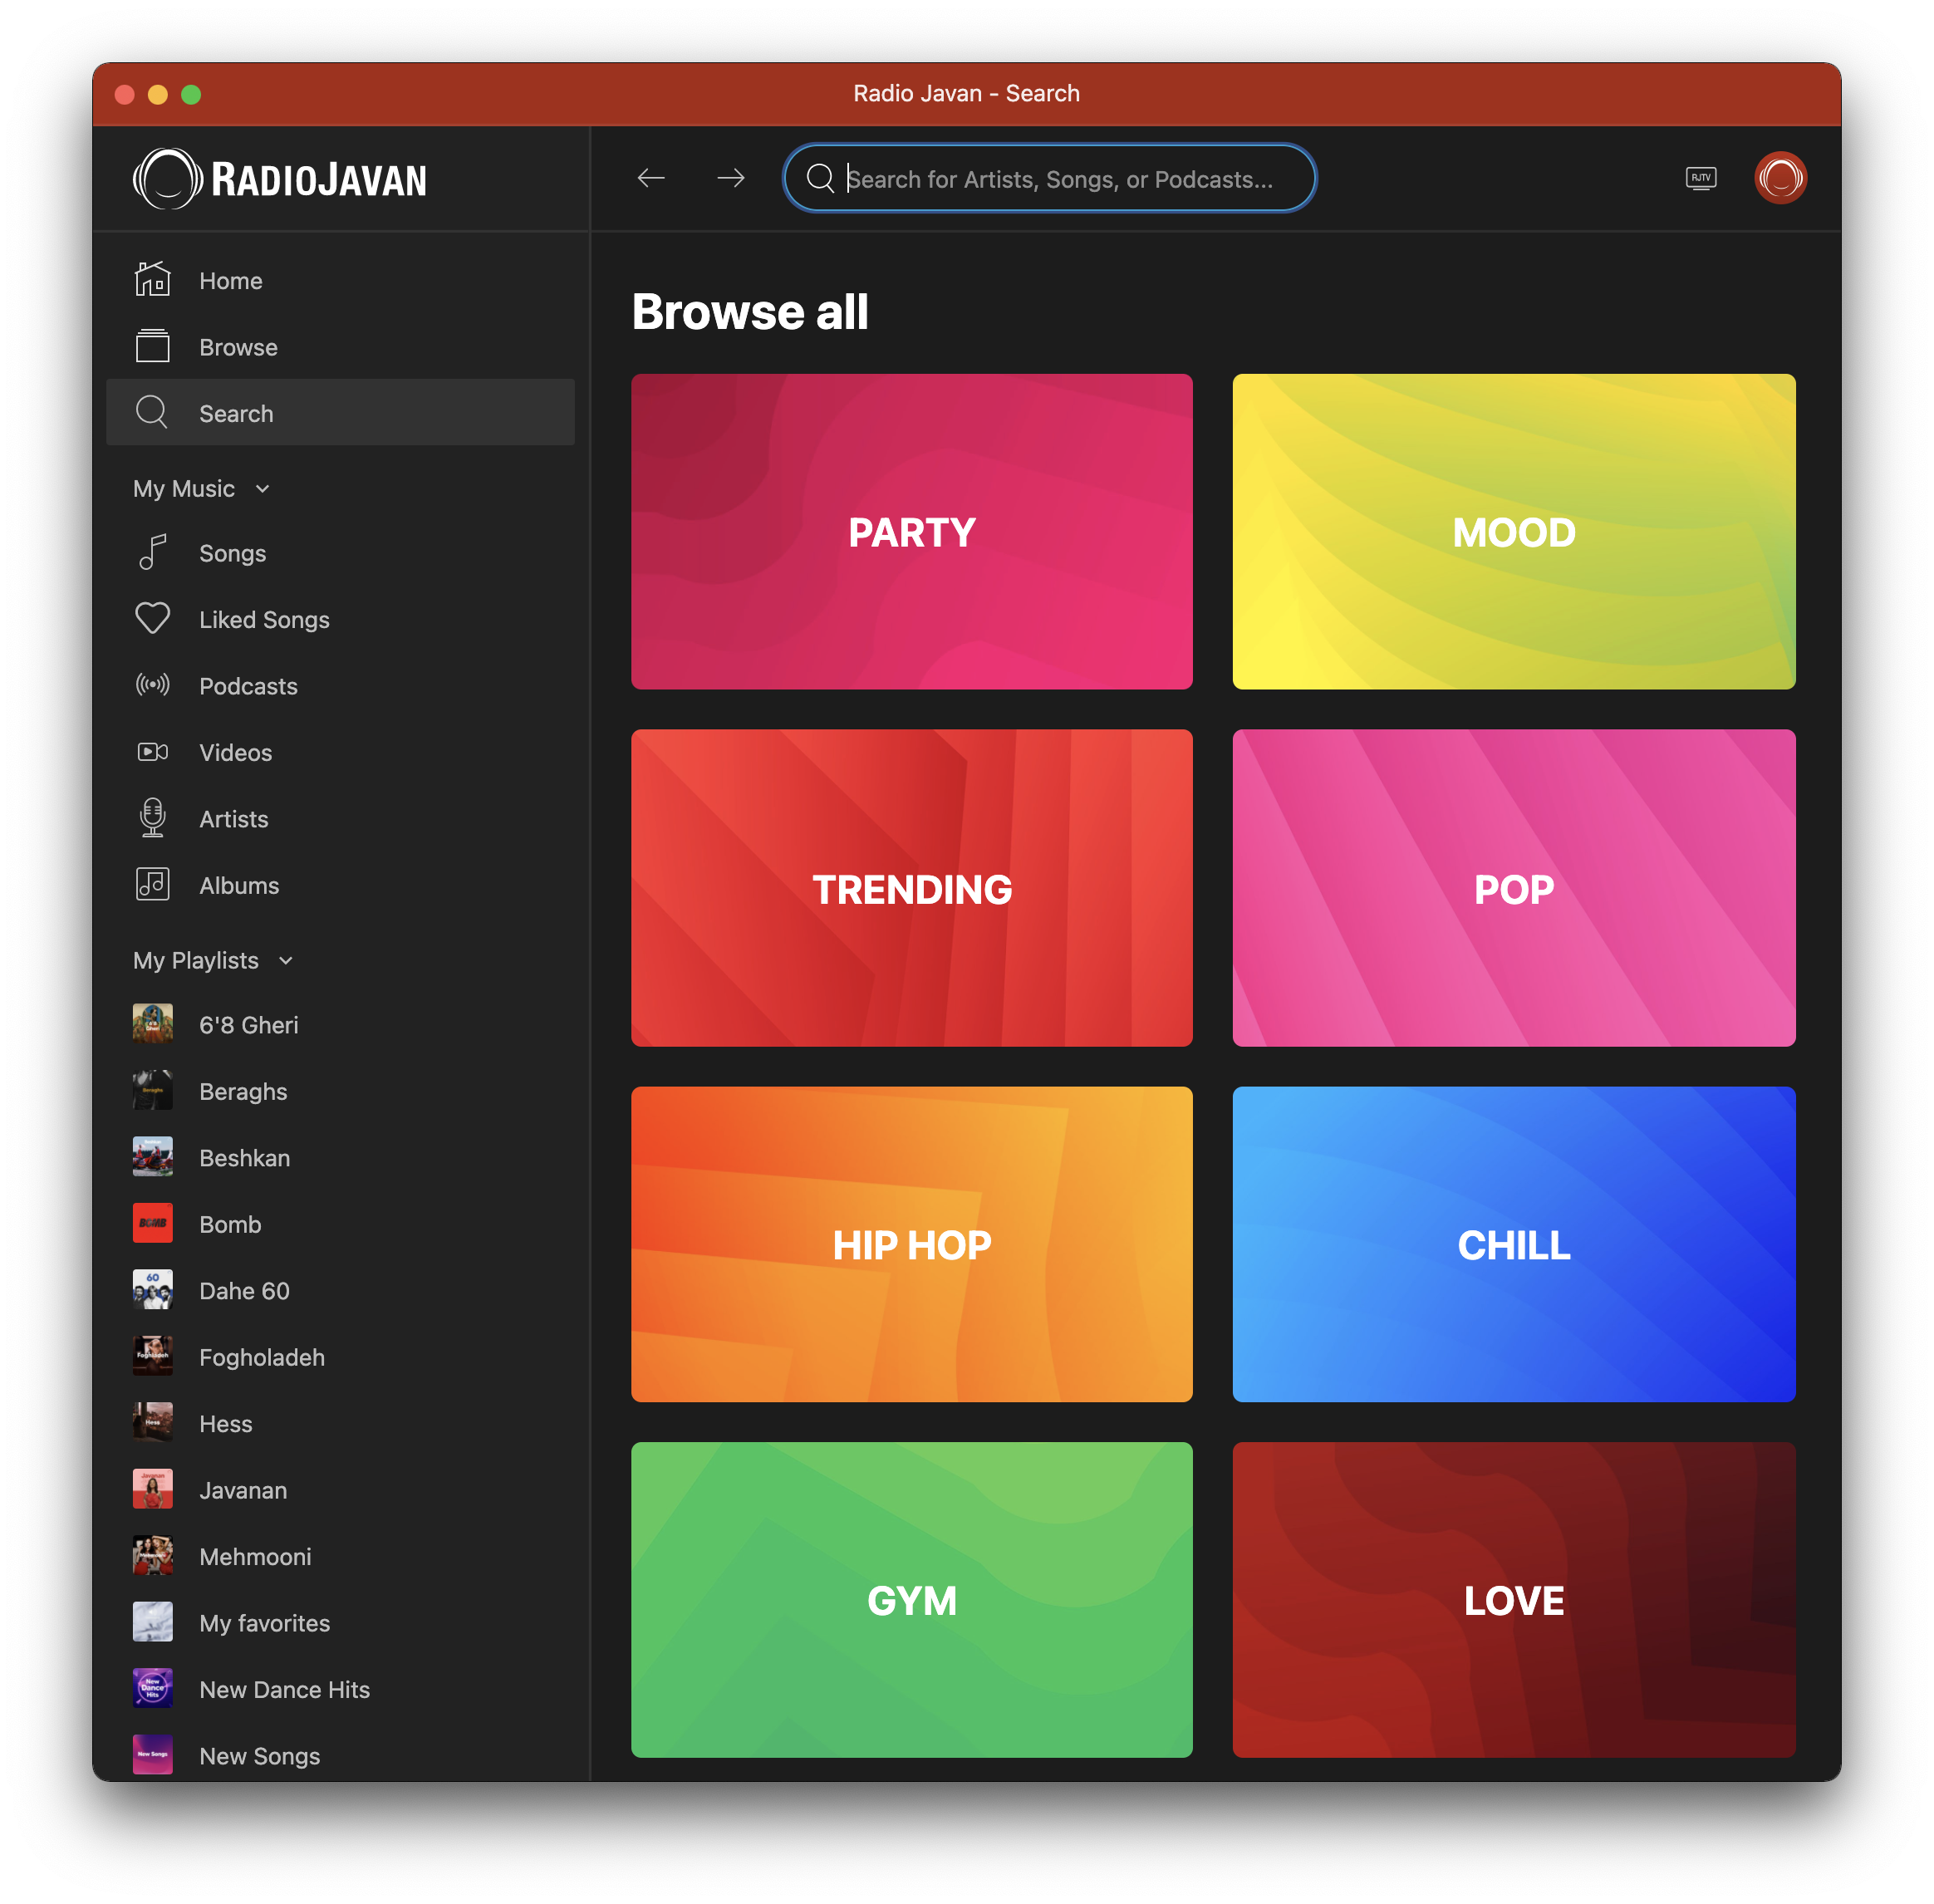Open the Bomb playlist thumbnail
This screenshot has height=1904, width=1934.
152,1223
